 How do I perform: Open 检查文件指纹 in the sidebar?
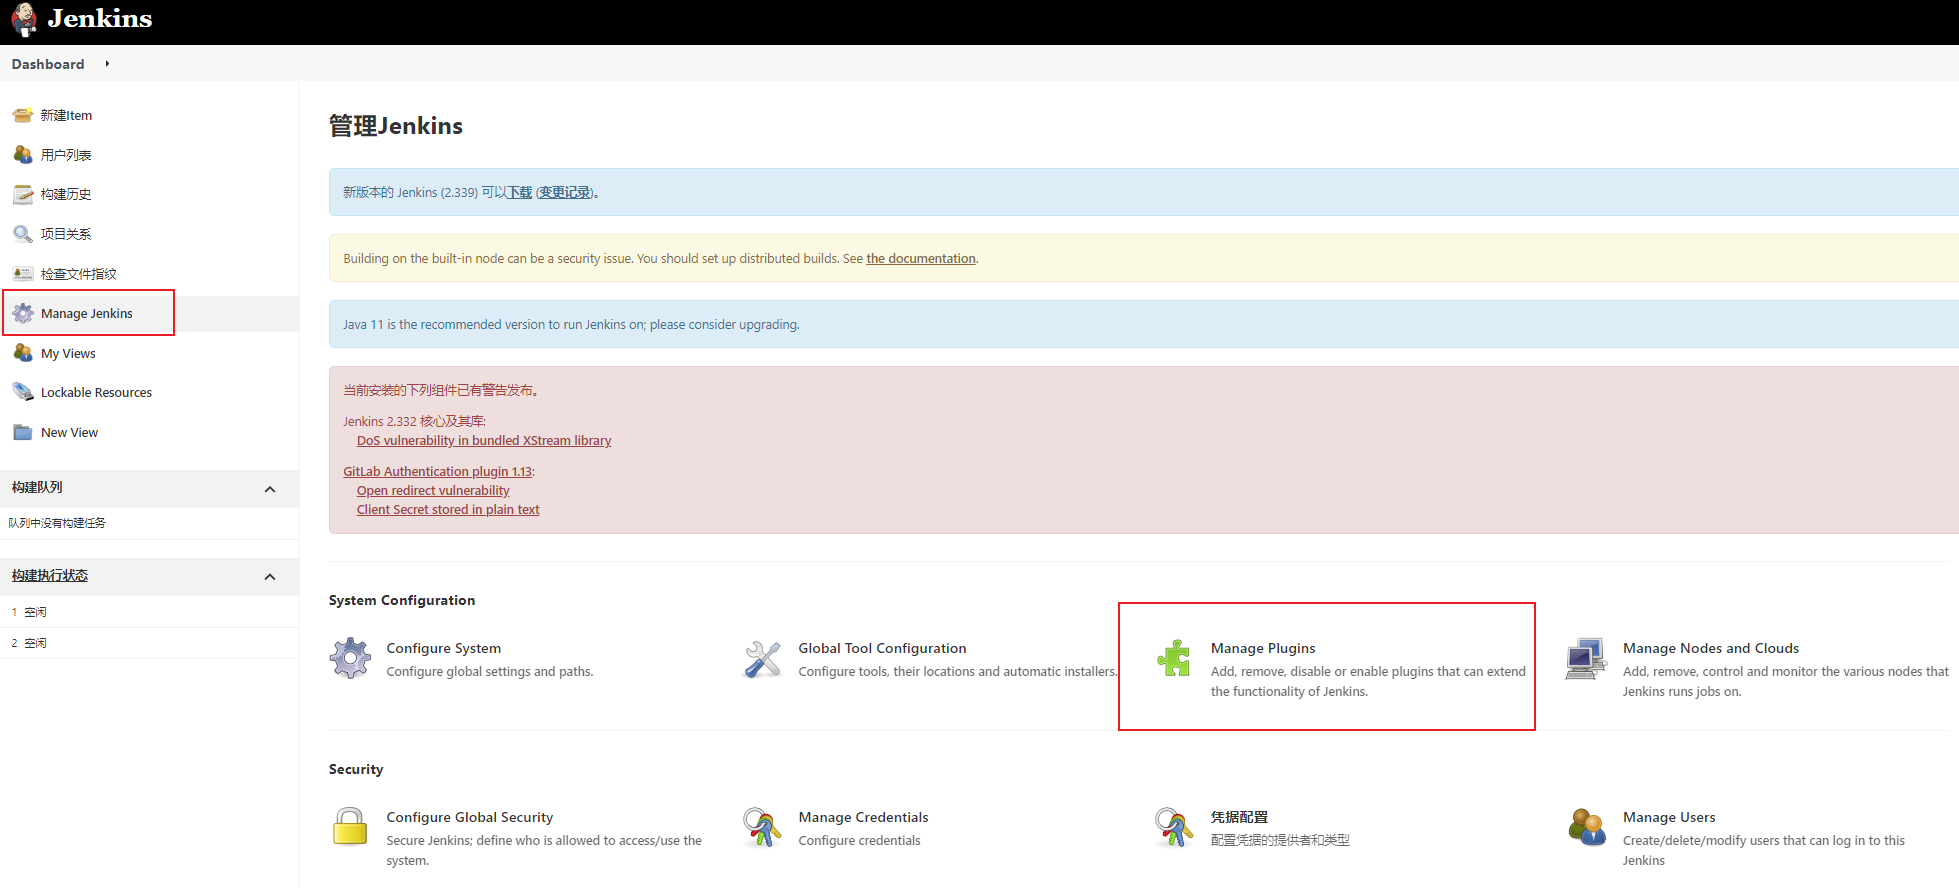[79, 274]
